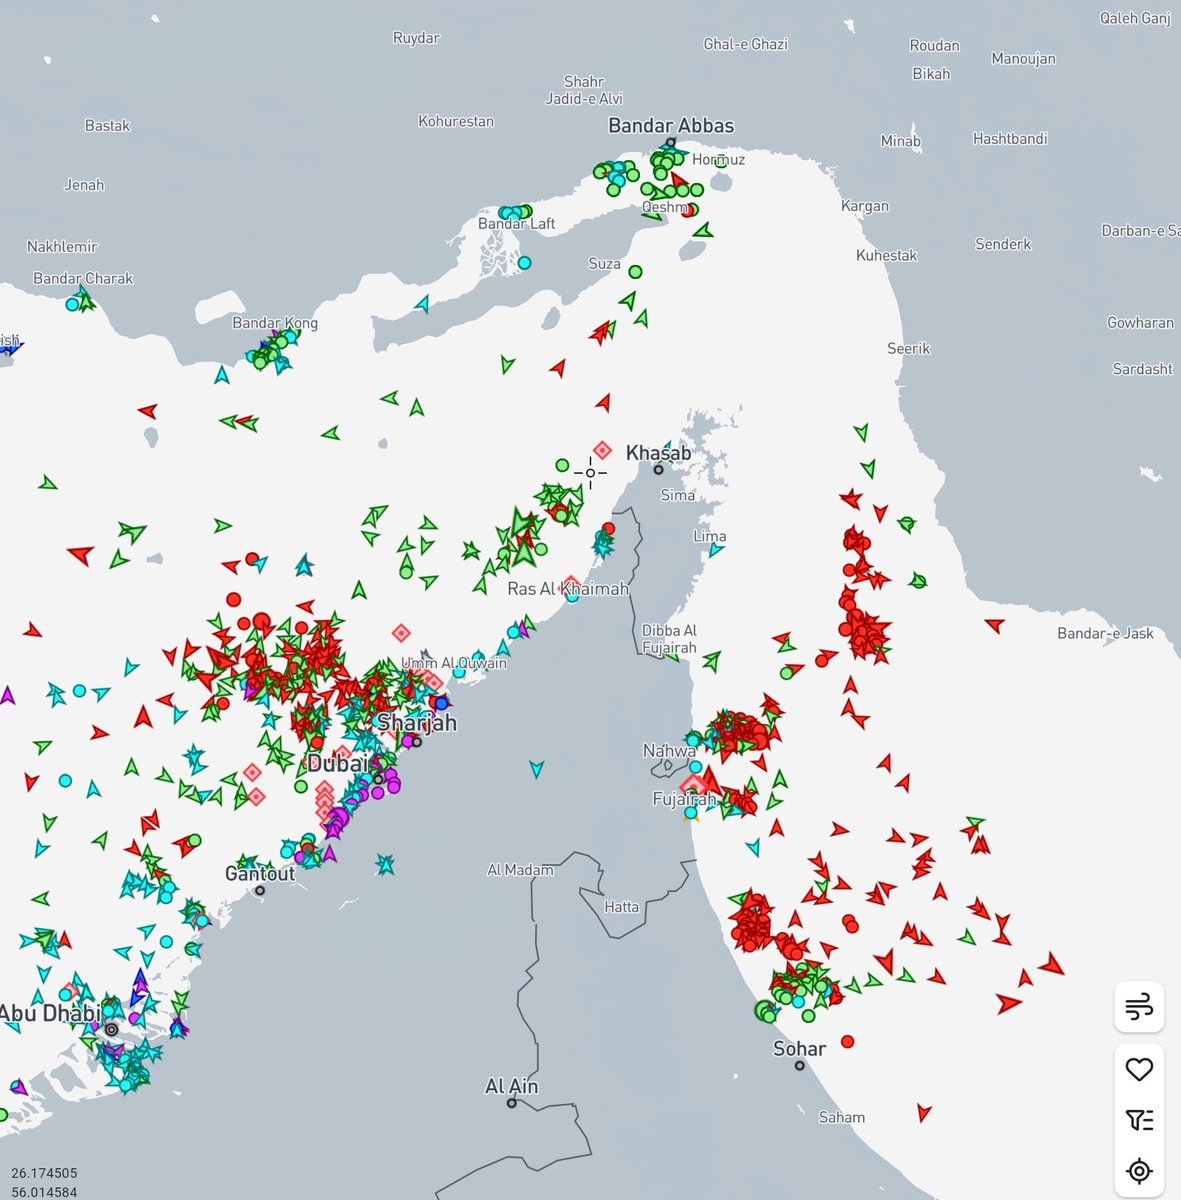Screen dimensions: 1181x1200
Task: Click the Dubai map label
Action: click(337, 763)
